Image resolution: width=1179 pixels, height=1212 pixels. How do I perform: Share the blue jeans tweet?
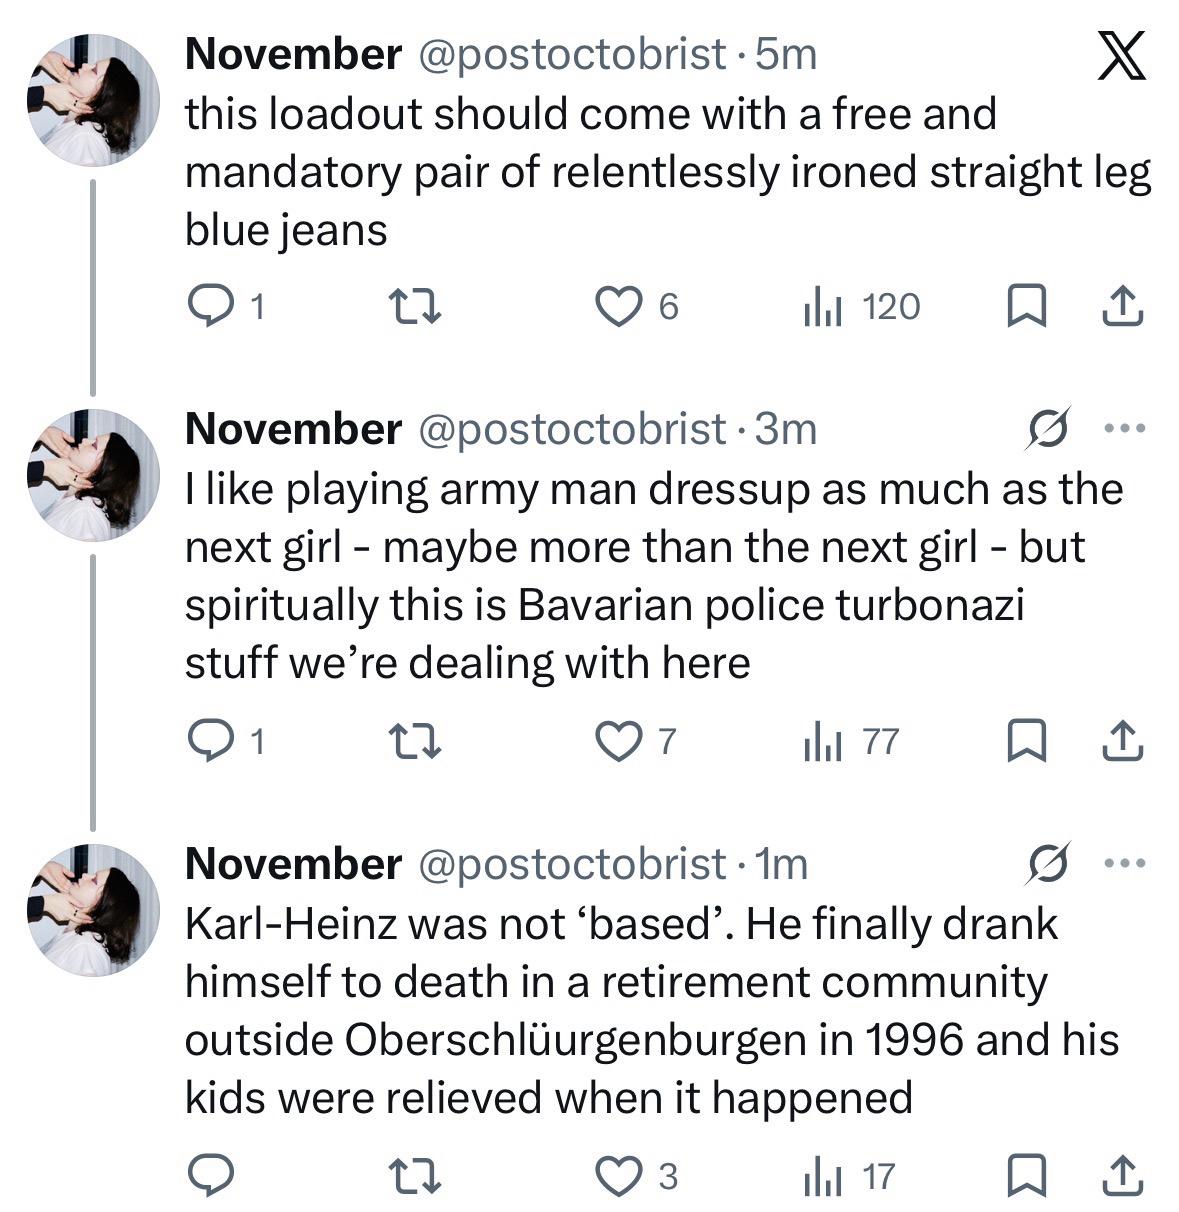point(1122,306)
